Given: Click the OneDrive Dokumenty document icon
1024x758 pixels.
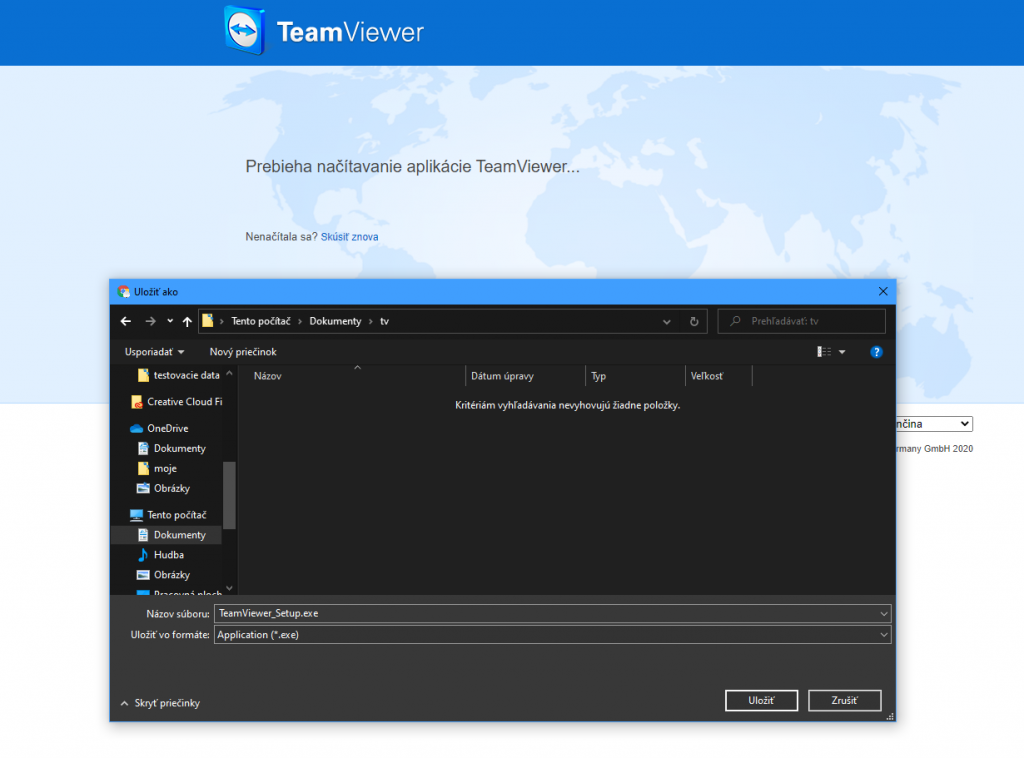Looking at the screenshot, I should click(x=143, y=449).
